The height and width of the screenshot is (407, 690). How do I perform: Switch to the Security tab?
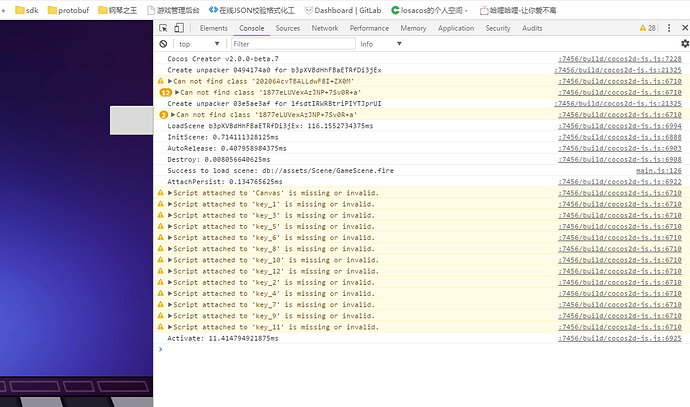coord(498,28)
